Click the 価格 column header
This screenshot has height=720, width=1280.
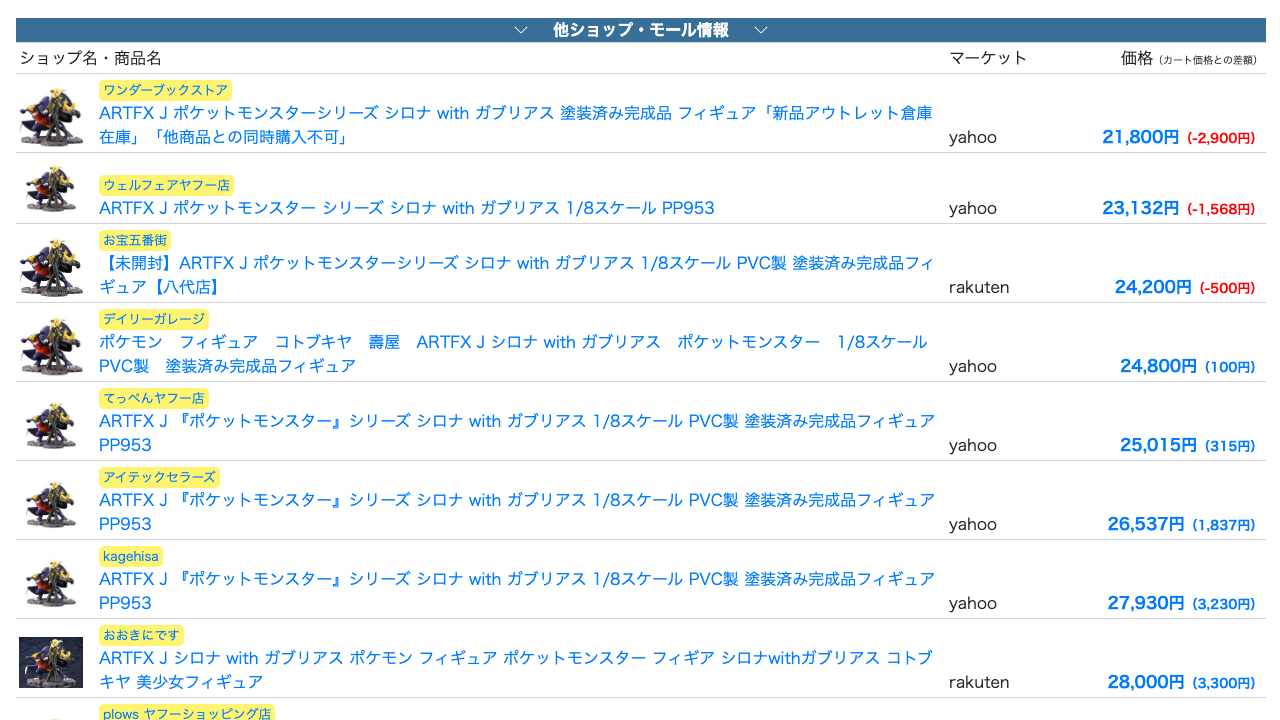1137,58
